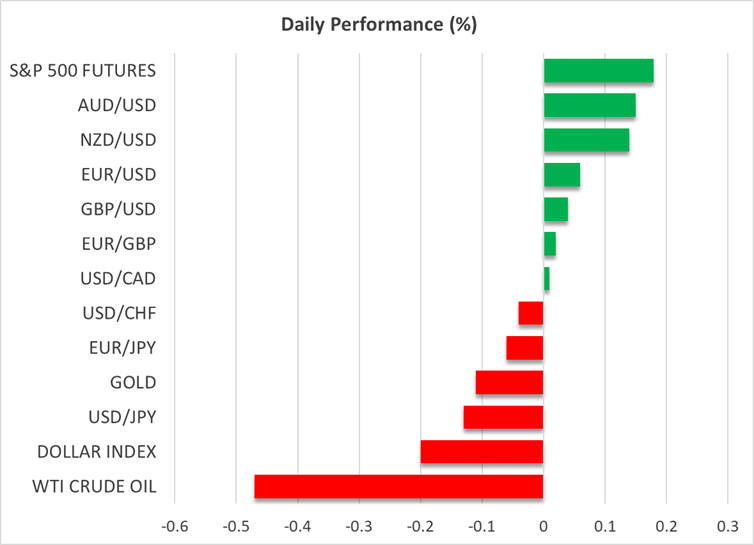Click the green AUD/USD bar
Image resolution: width=754 pixels, height=545 pixels.
589,106
